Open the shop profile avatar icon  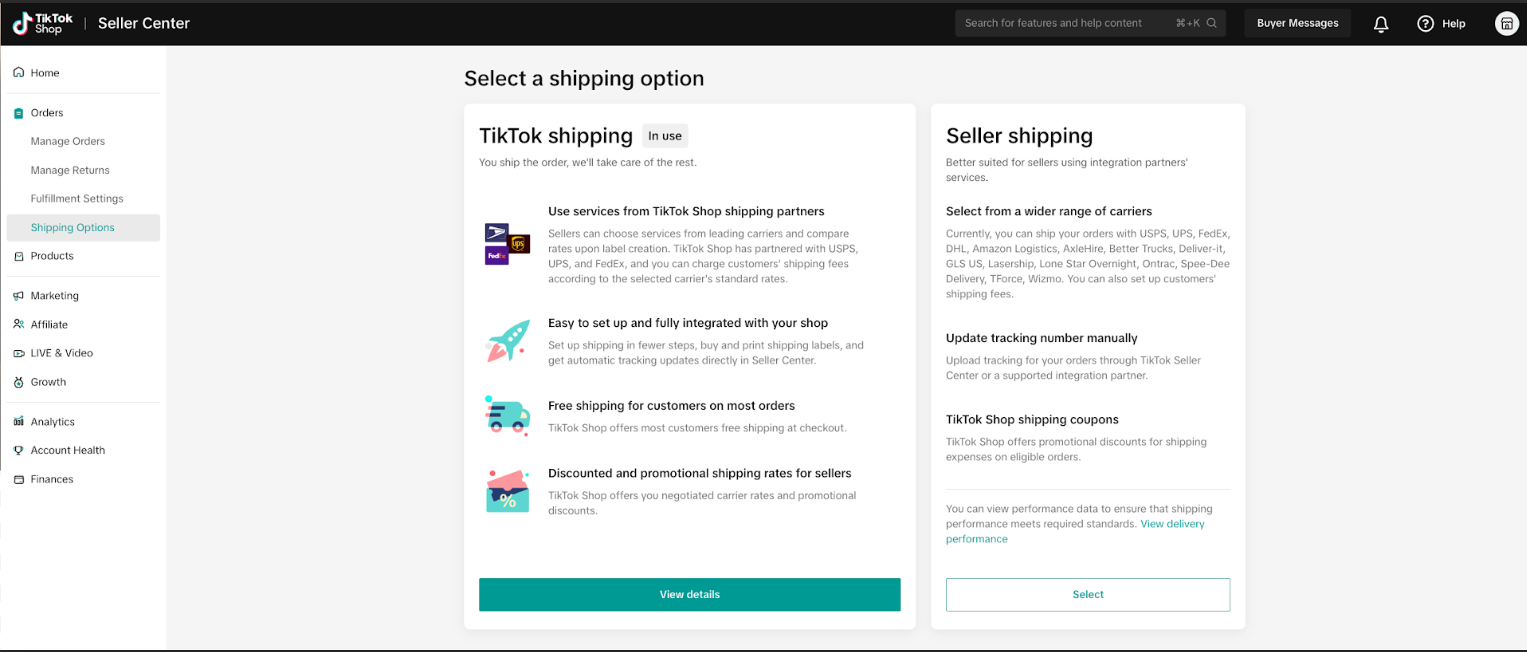point(1506,23)
